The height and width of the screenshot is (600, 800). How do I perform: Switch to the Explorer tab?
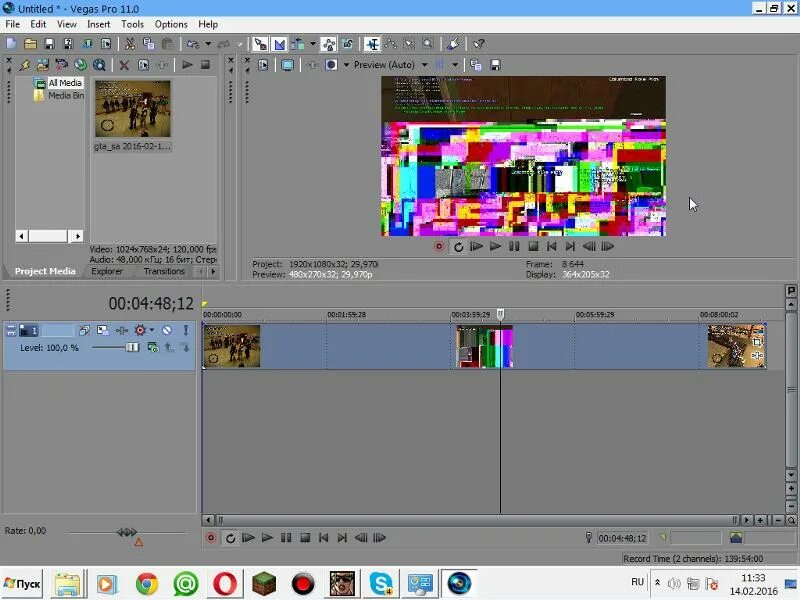107,271
